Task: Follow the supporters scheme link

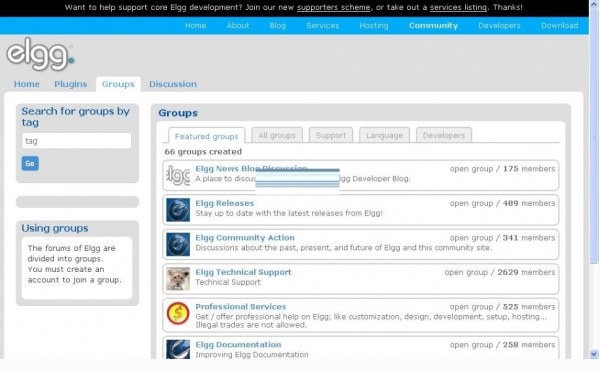Action: pyautogui.click(x=334, y=7)
